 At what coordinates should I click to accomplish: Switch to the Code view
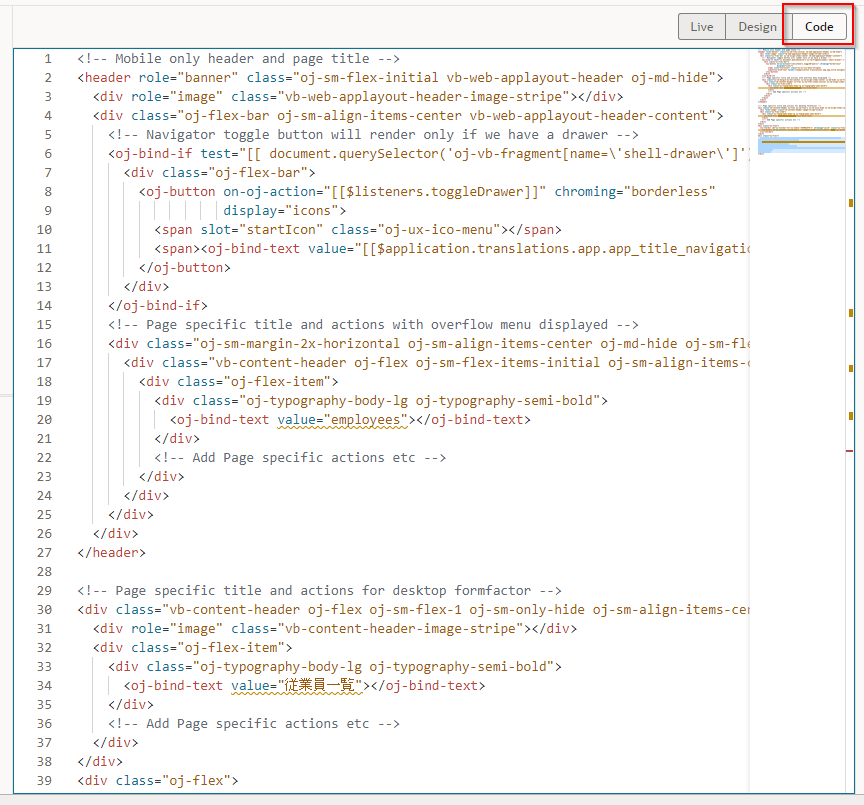click(818, 27)
